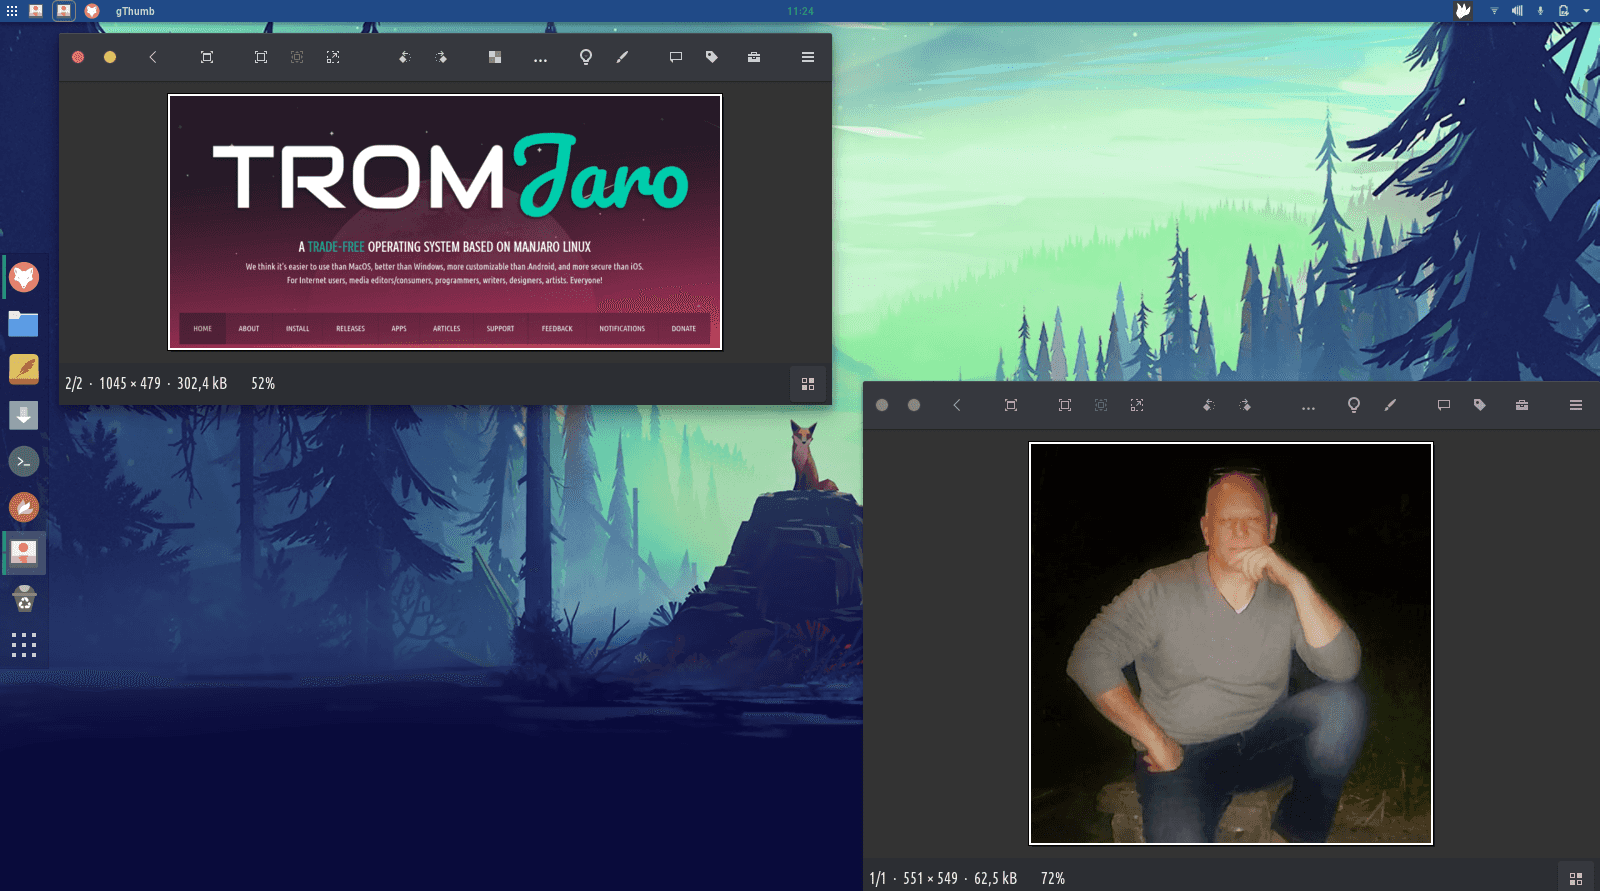
Task: Fit the portrait photo to the window
Action: (1065, 405)
